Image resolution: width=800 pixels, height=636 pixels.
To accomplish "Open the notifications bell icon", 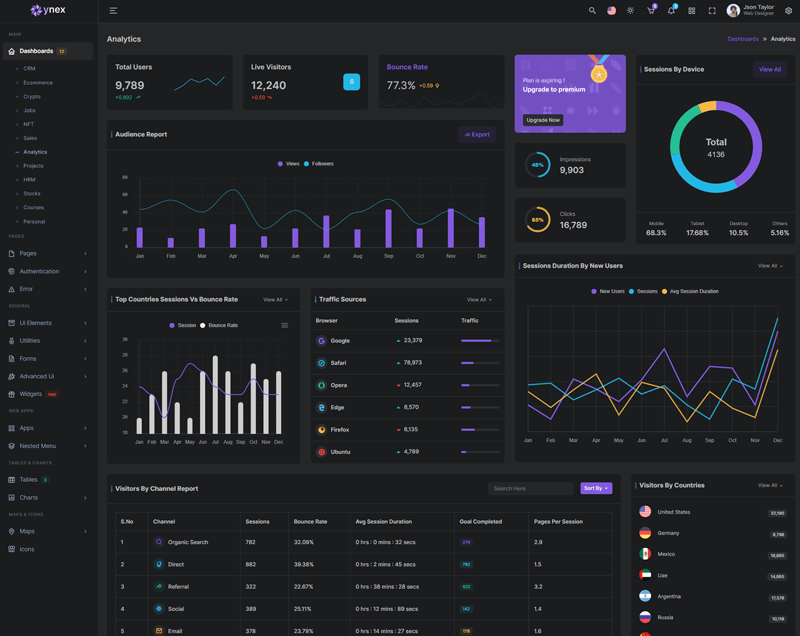I will point(671,11).
